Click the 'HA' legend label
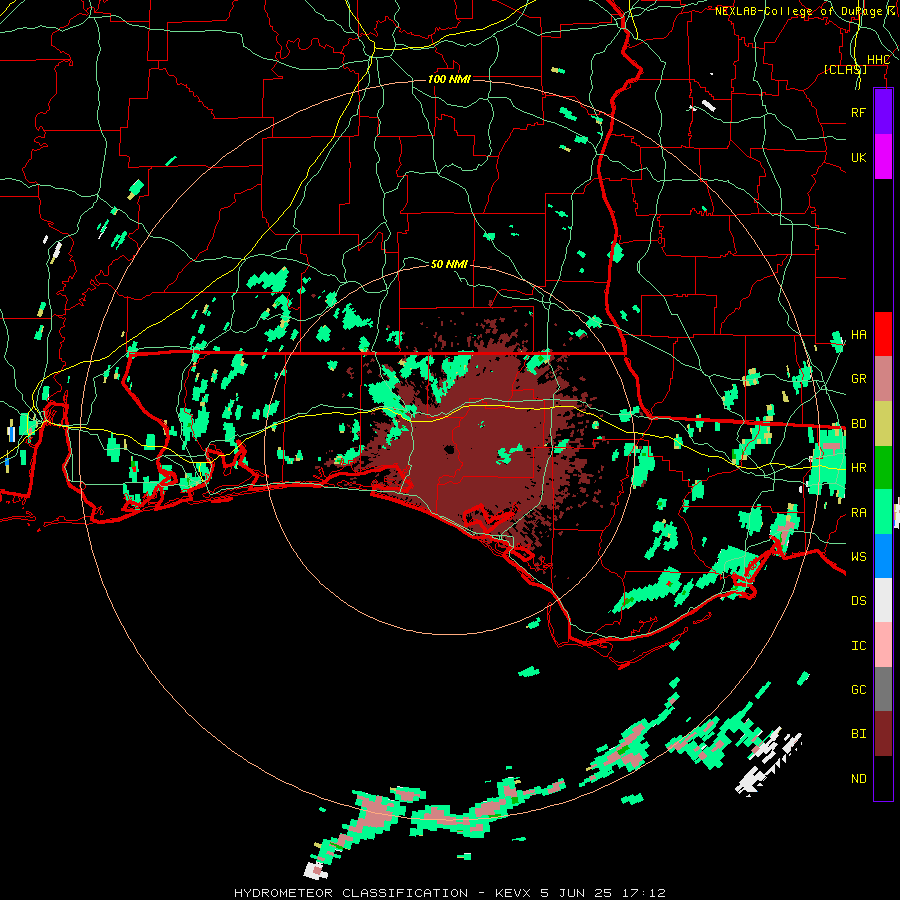900x900 pixels. click(x=858, y=335)
